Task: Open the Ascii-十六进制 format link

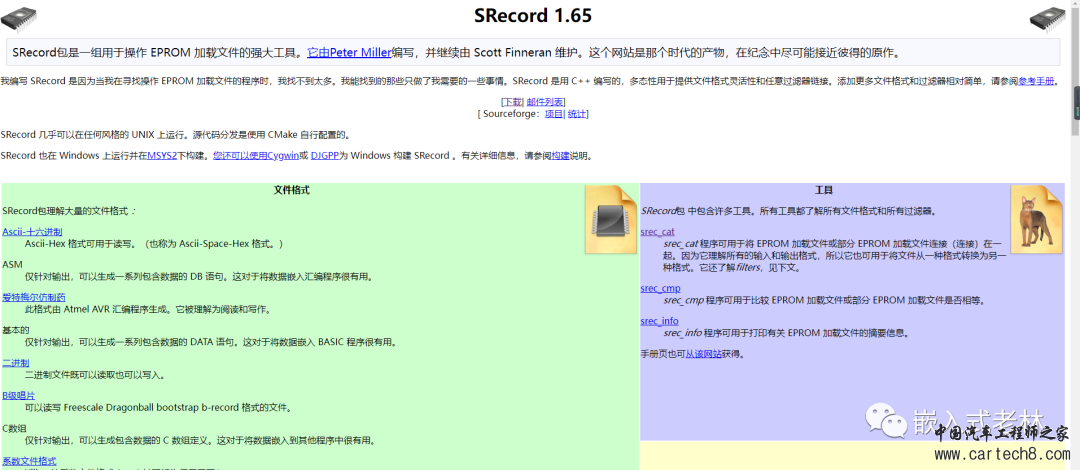Action: 32,232
